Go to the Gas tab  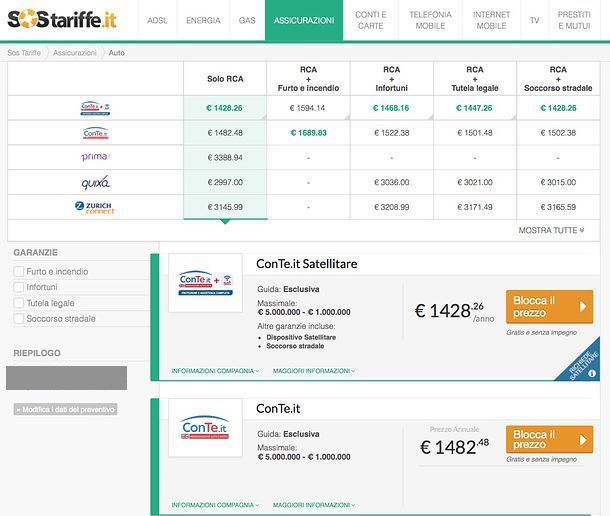coord(247,20)
